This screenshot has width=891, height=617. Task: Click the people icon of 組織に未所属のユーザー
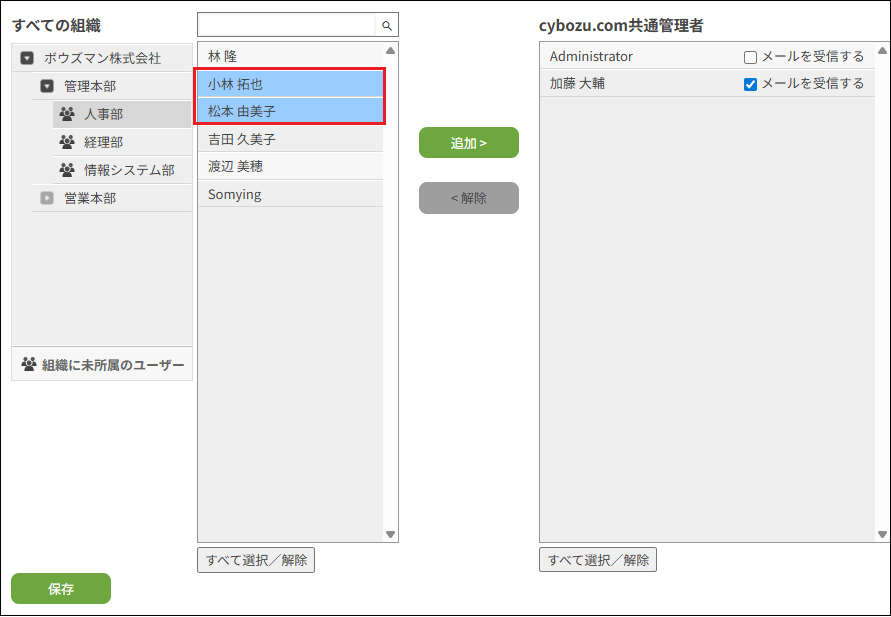pyautogui.click(x=29, y=365)
